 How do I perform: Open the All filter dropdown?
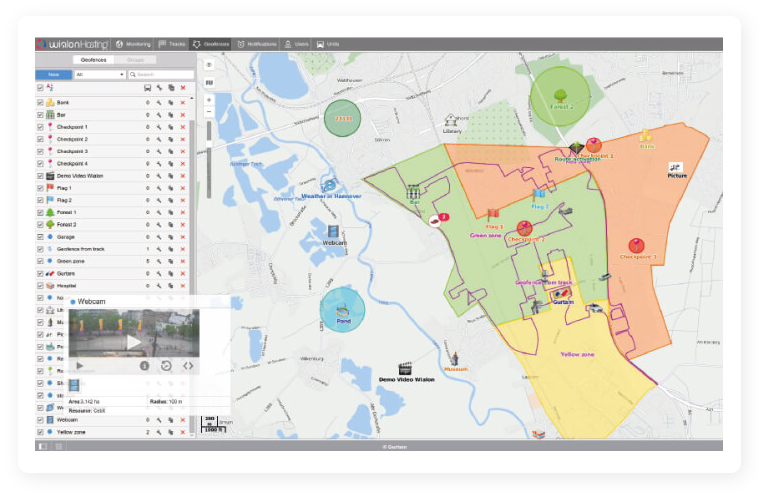(100, 74)
